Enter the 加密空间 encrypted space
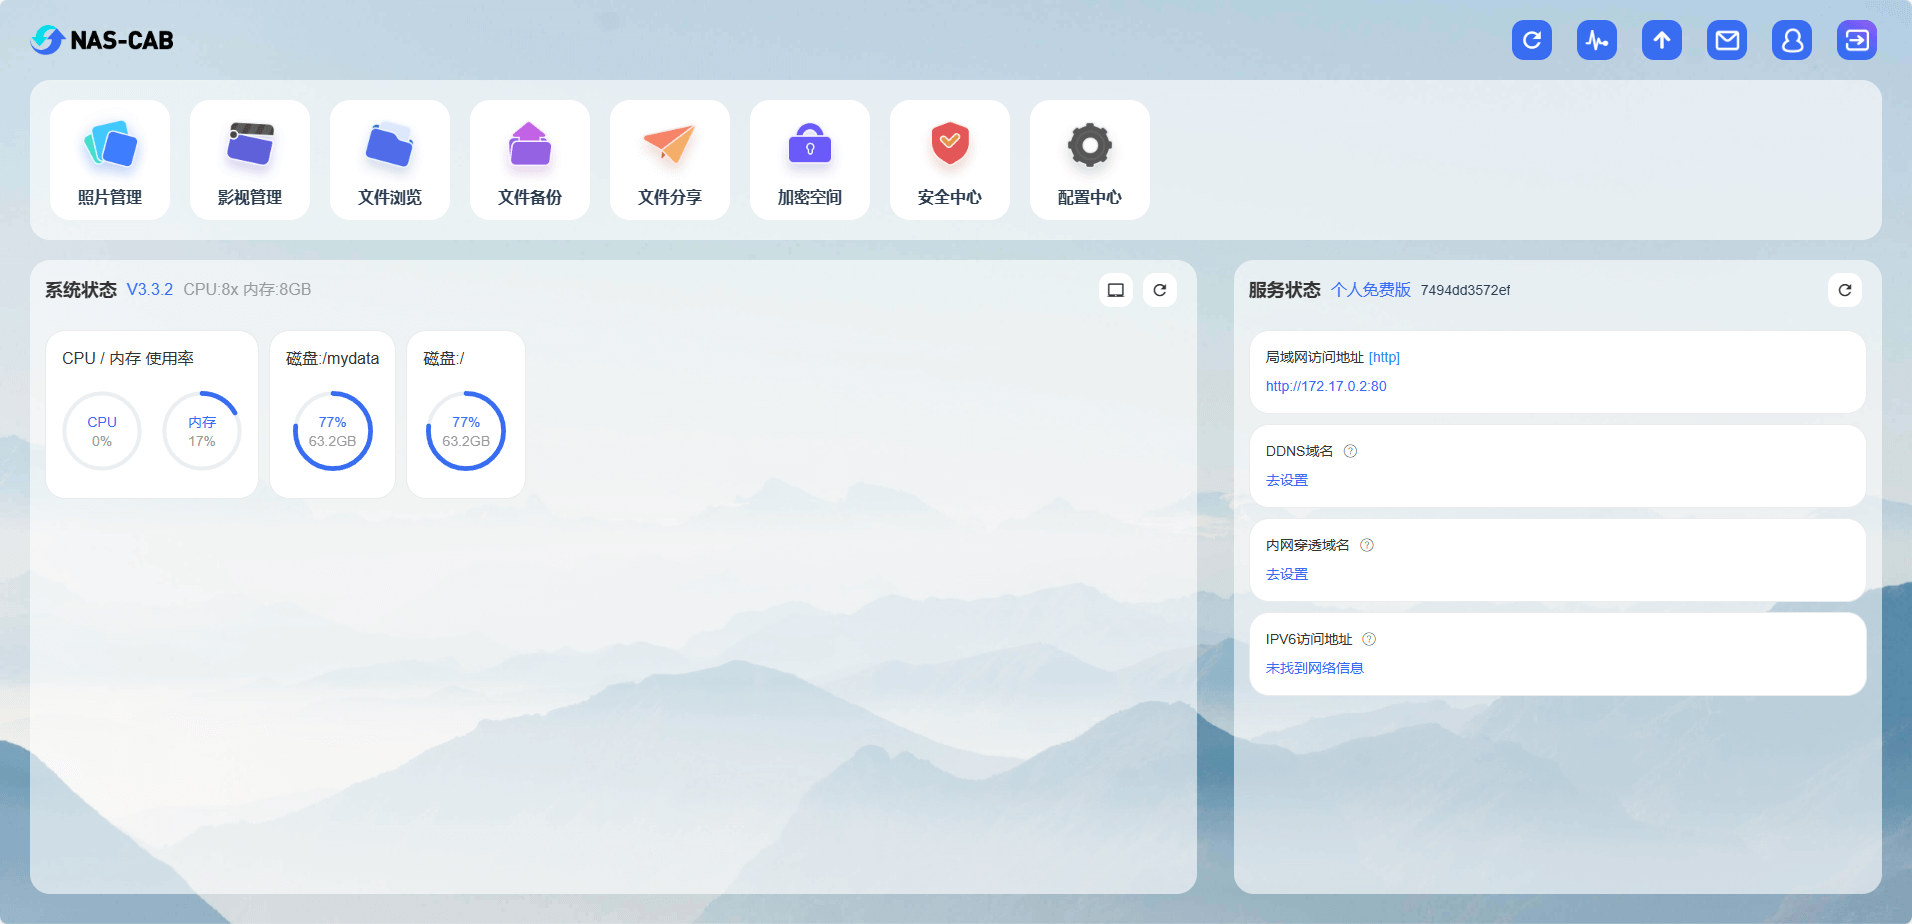 click(810, 160)
